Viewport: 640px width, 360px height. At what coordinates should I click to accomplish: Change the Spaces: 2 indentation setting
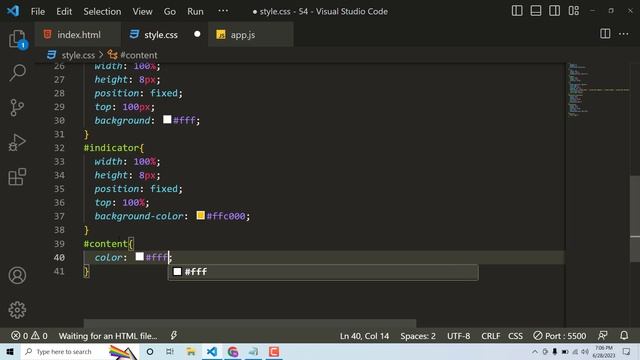(x=418, y=336)
